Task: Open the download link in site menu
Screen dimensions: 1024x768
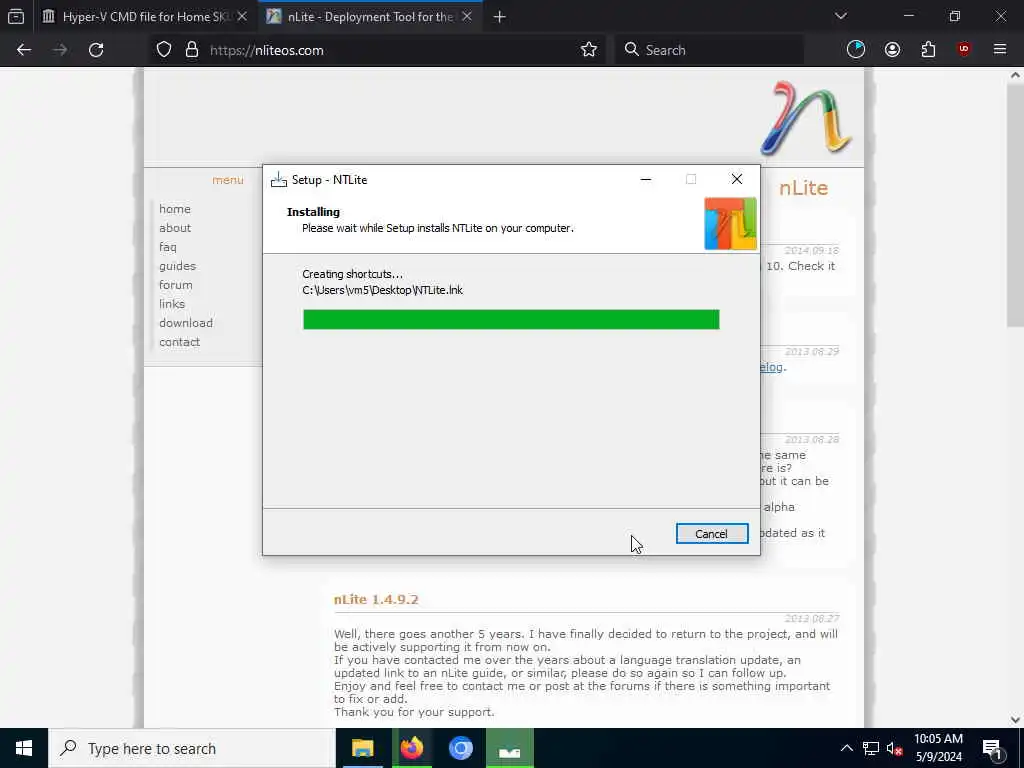Action: click(185, 323)
